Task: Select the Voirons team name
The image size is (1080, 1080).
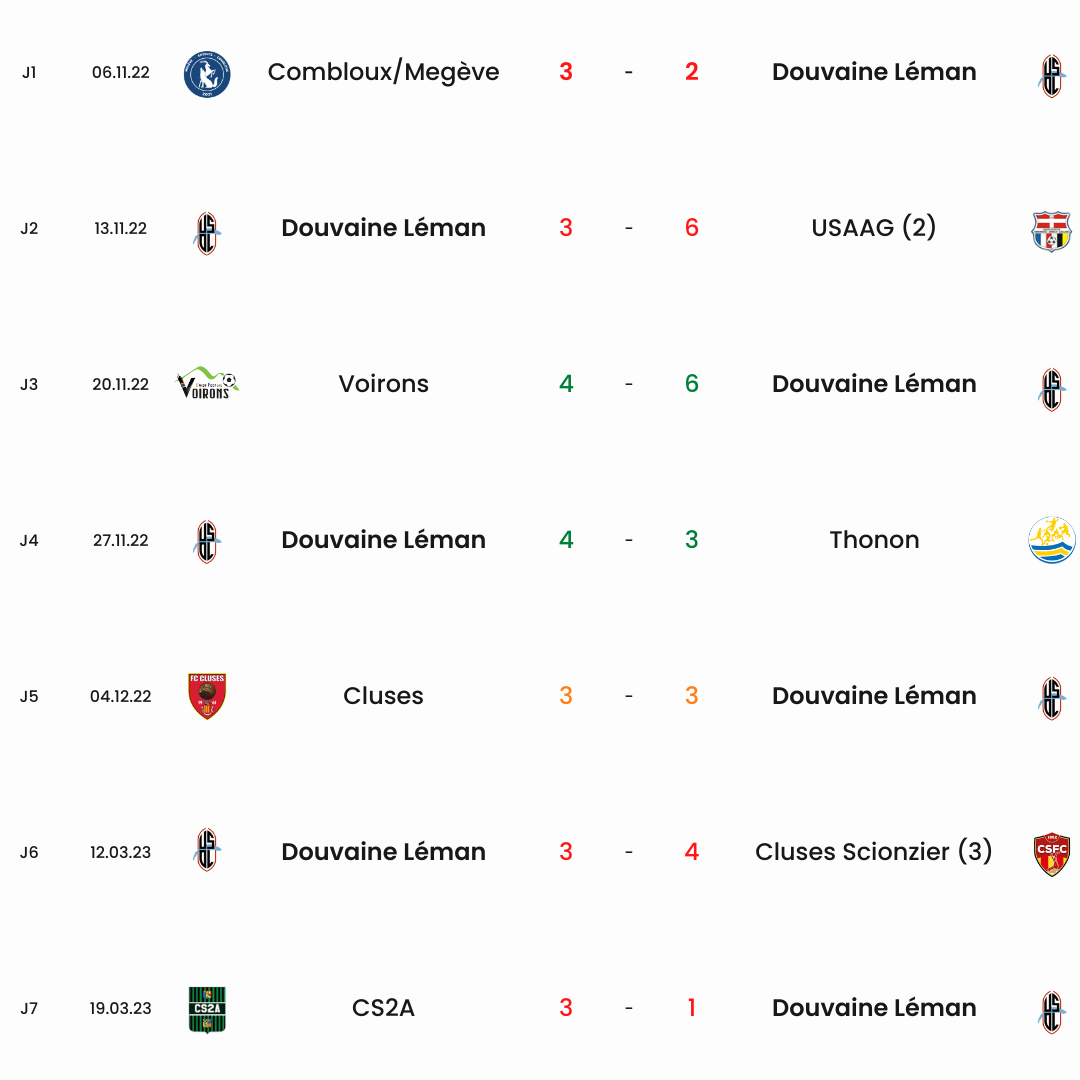Action: (384, 384)
